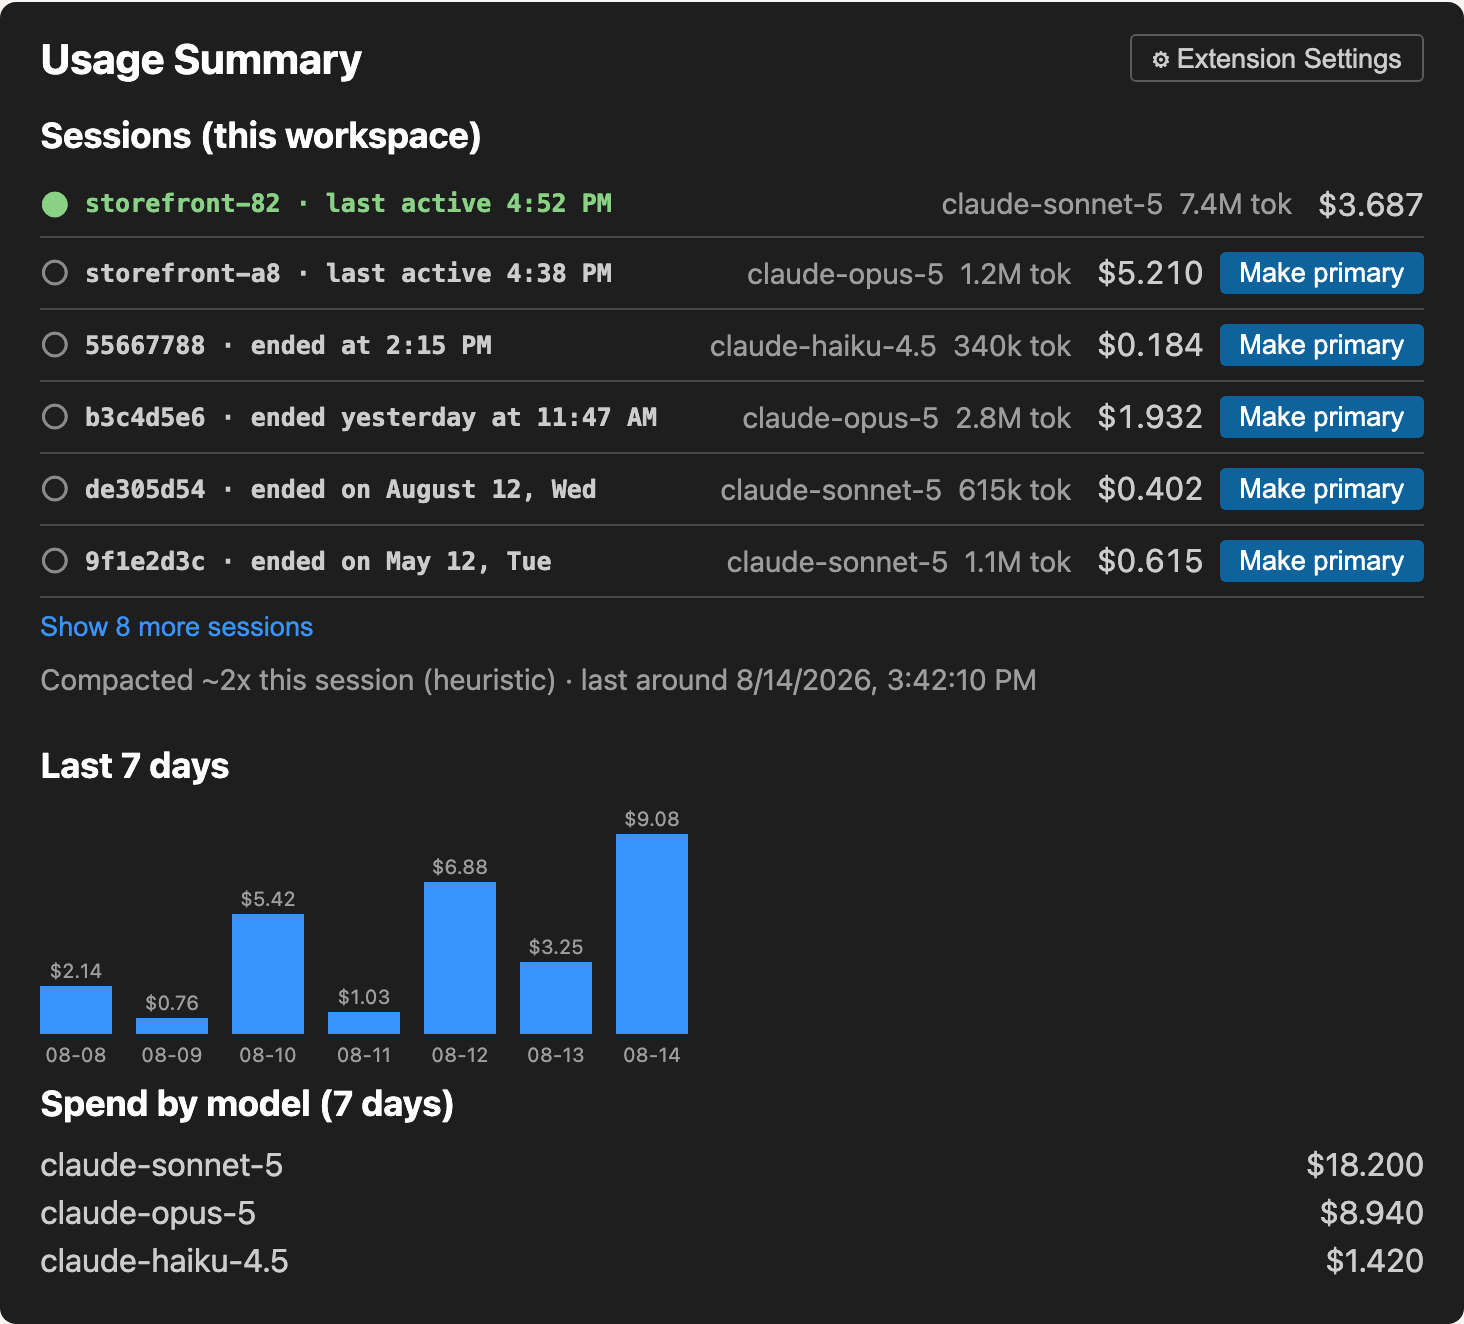Click the 08-08 bar in chart
The height and width of the screenshot is (1324, 1464).
click(x=76, y=1010)
